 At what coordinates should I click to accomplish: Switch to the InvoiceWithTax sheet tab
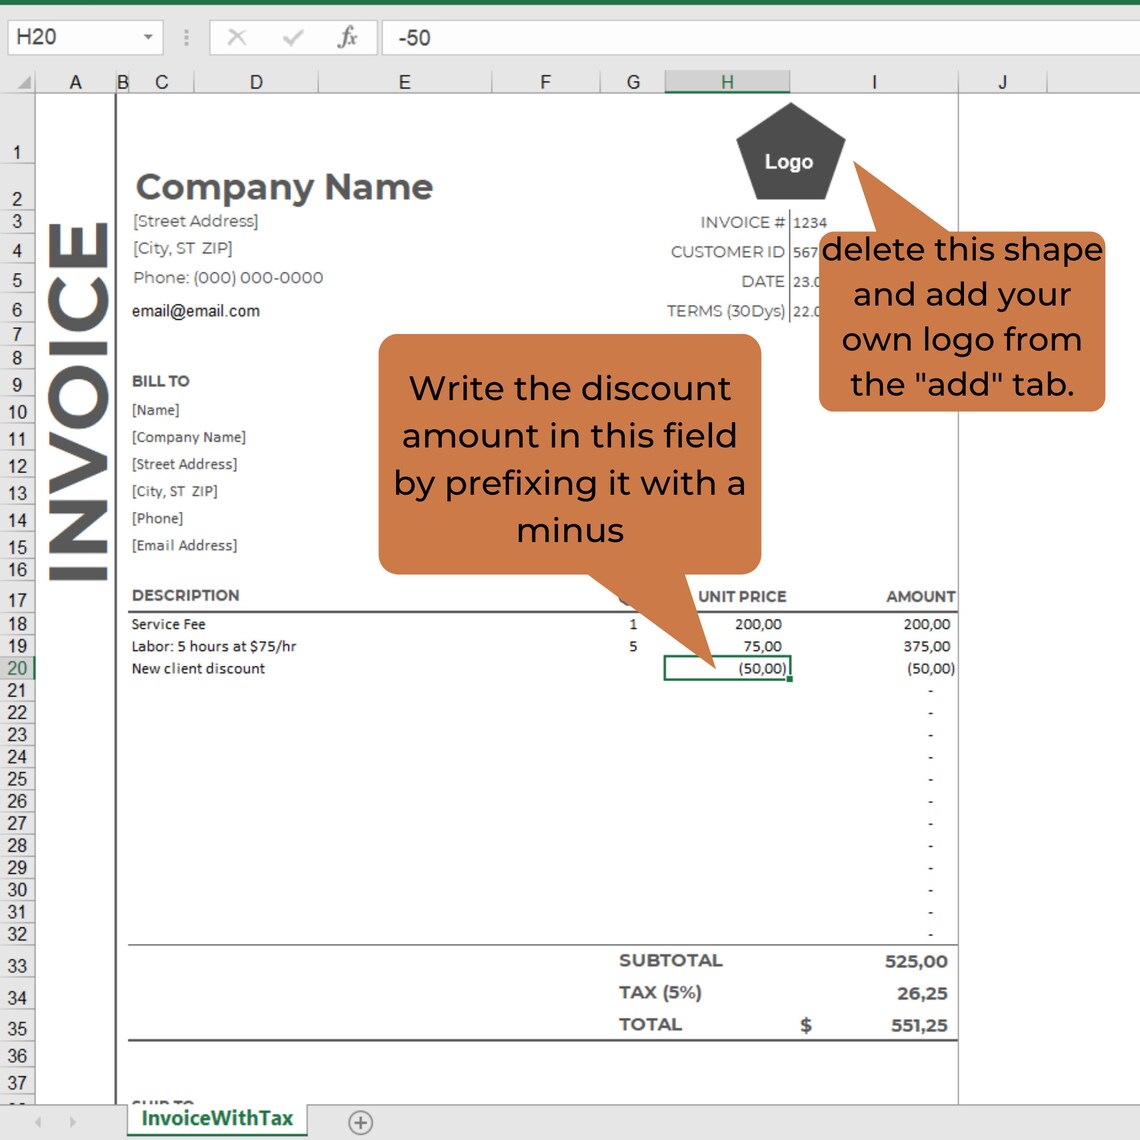(216, 1120)
